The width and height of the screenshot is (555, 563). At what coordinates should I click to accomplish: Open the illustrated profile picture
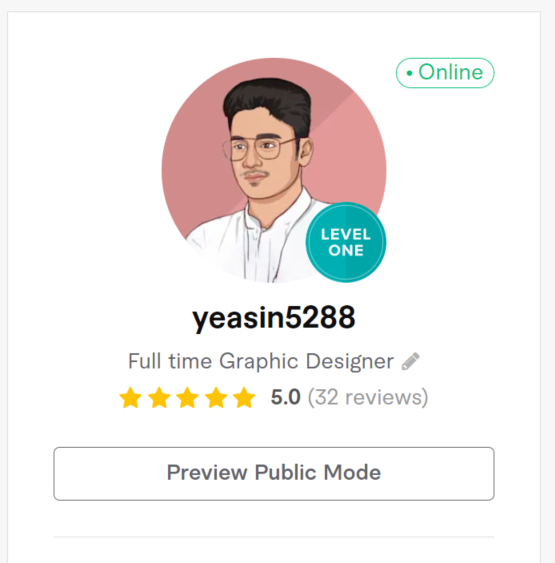click(274, 170)
